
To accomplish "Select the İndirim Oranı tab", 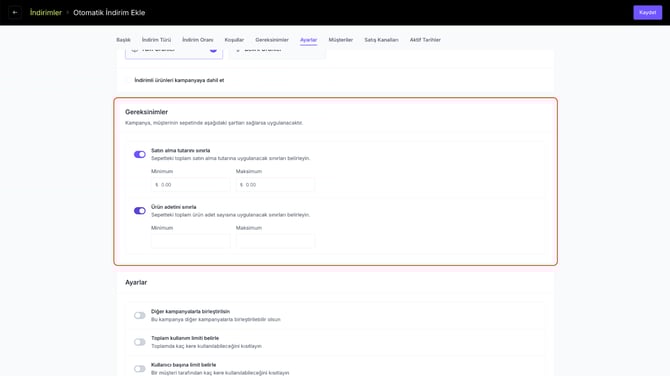I will tap(197, 40).
